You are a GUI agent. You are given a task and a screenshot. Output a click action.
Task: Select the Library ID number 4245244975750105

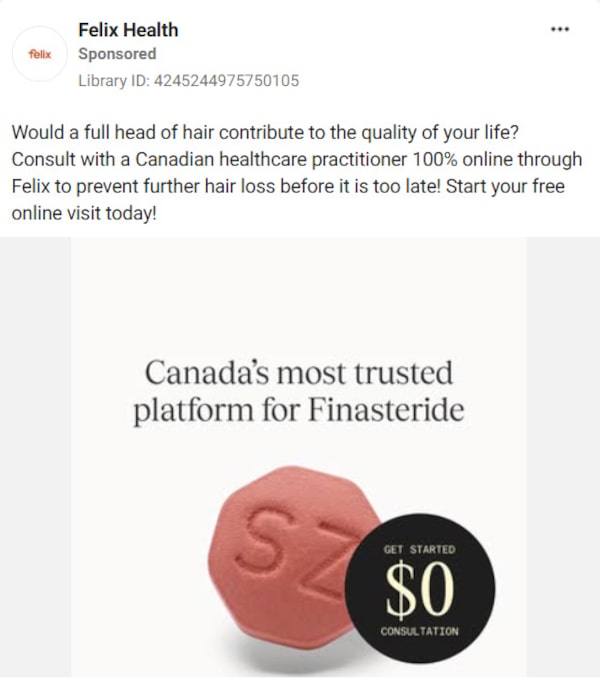pos(225,80)
